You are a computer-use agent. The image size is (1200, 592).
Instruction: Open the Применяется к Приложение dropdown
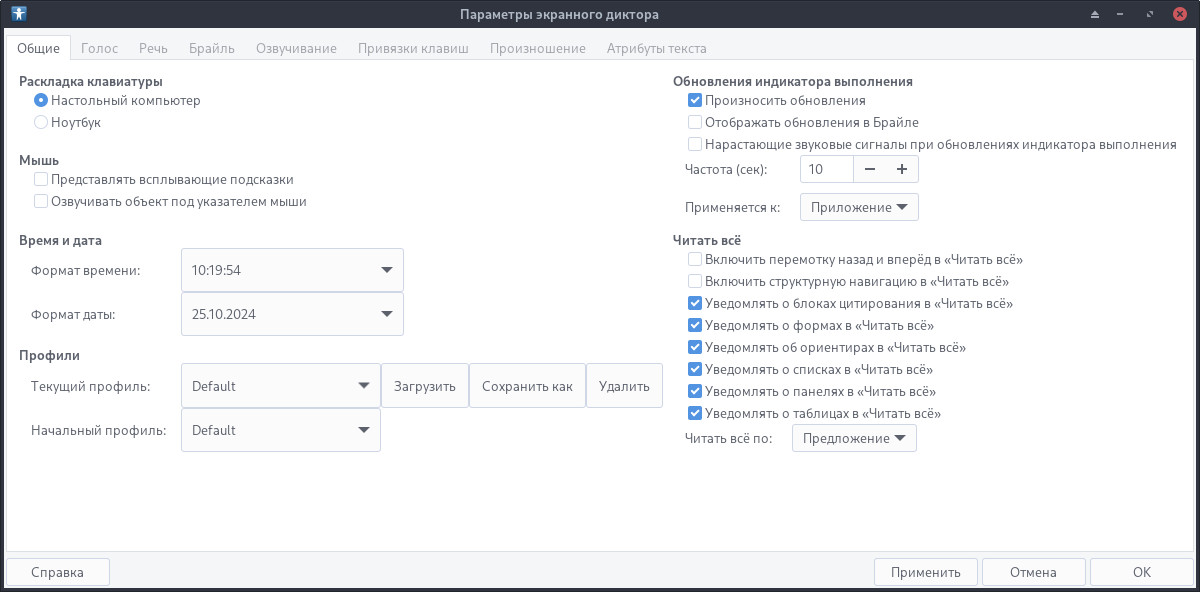(859, 207)
